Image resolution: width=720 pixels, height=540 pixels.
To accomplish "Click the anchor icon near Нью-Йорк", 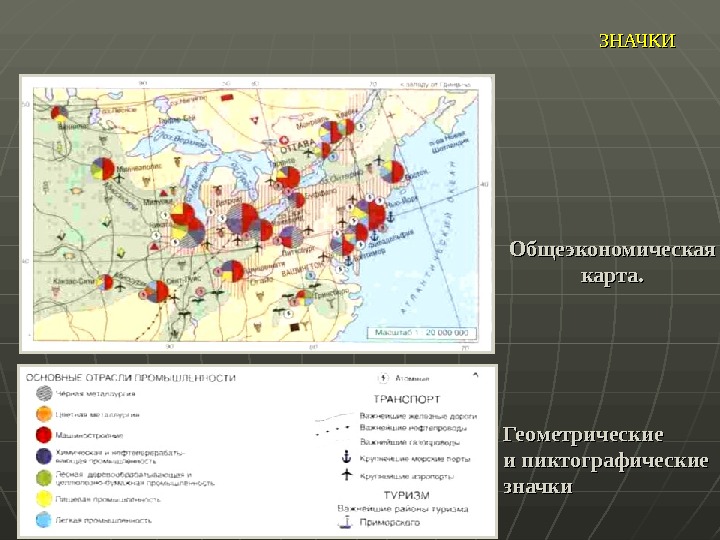I will (x=391, y=216).
